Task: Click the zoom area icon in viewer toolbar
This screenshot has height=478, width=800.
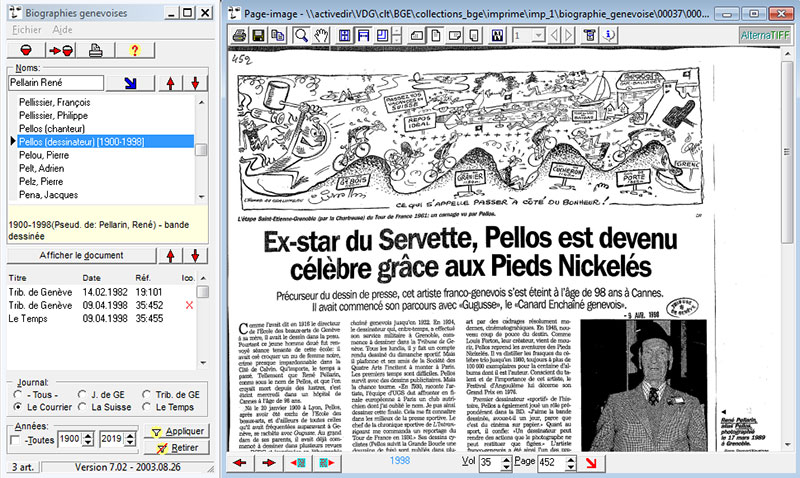Action: click(x=382, y=35)
